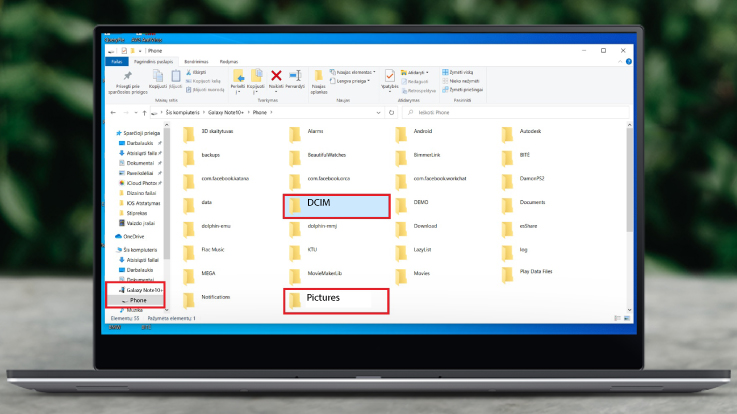The image size is (737, 414).
Task: Select Phone in the navigation pane
Action: click(138, 300)
